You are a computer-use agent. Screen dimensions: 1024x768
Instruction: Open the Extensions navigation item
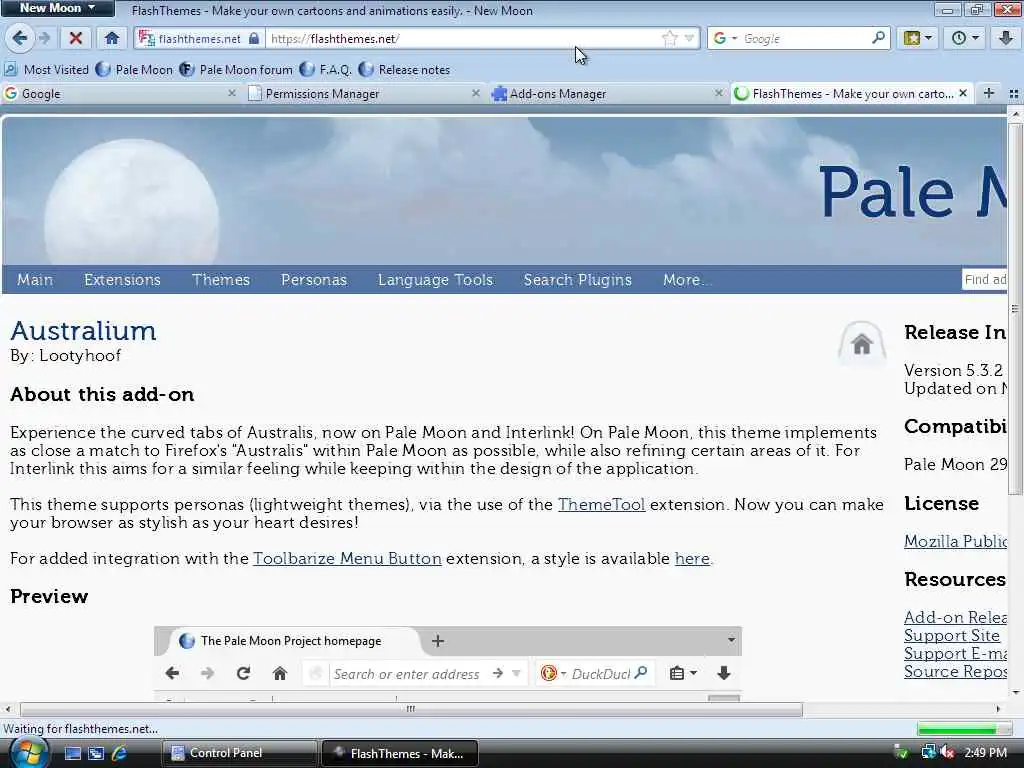point(122,280)
